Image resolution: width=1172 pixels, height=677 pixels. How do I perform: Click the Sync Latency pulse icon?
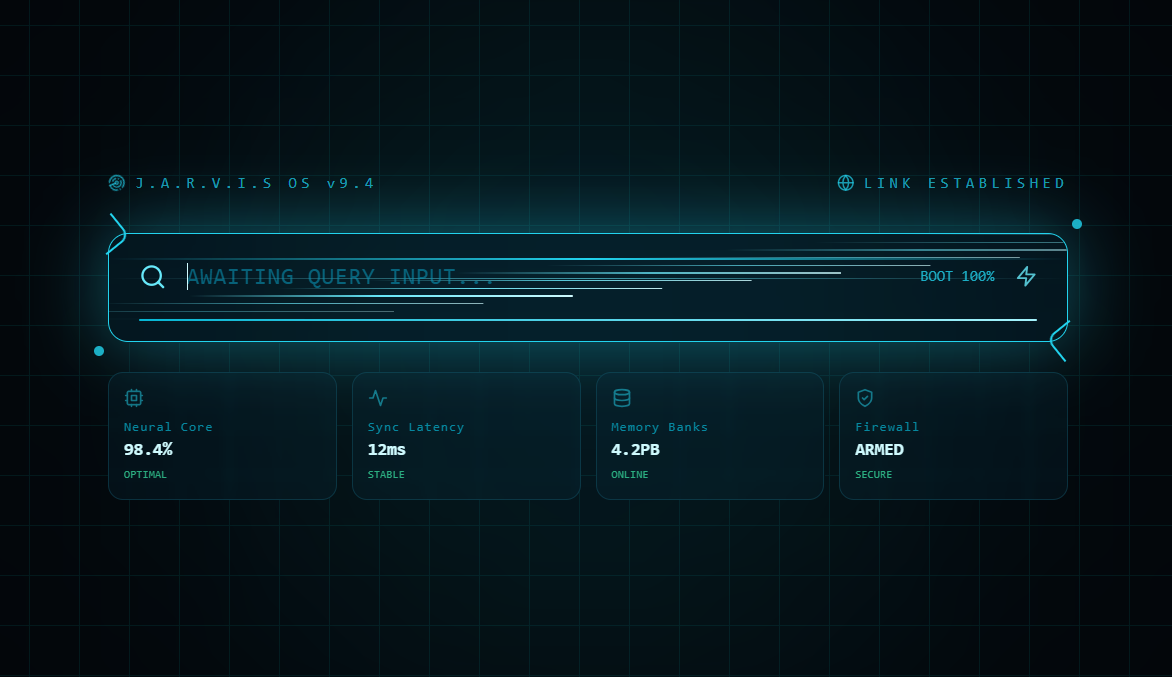tap(377, 398)
